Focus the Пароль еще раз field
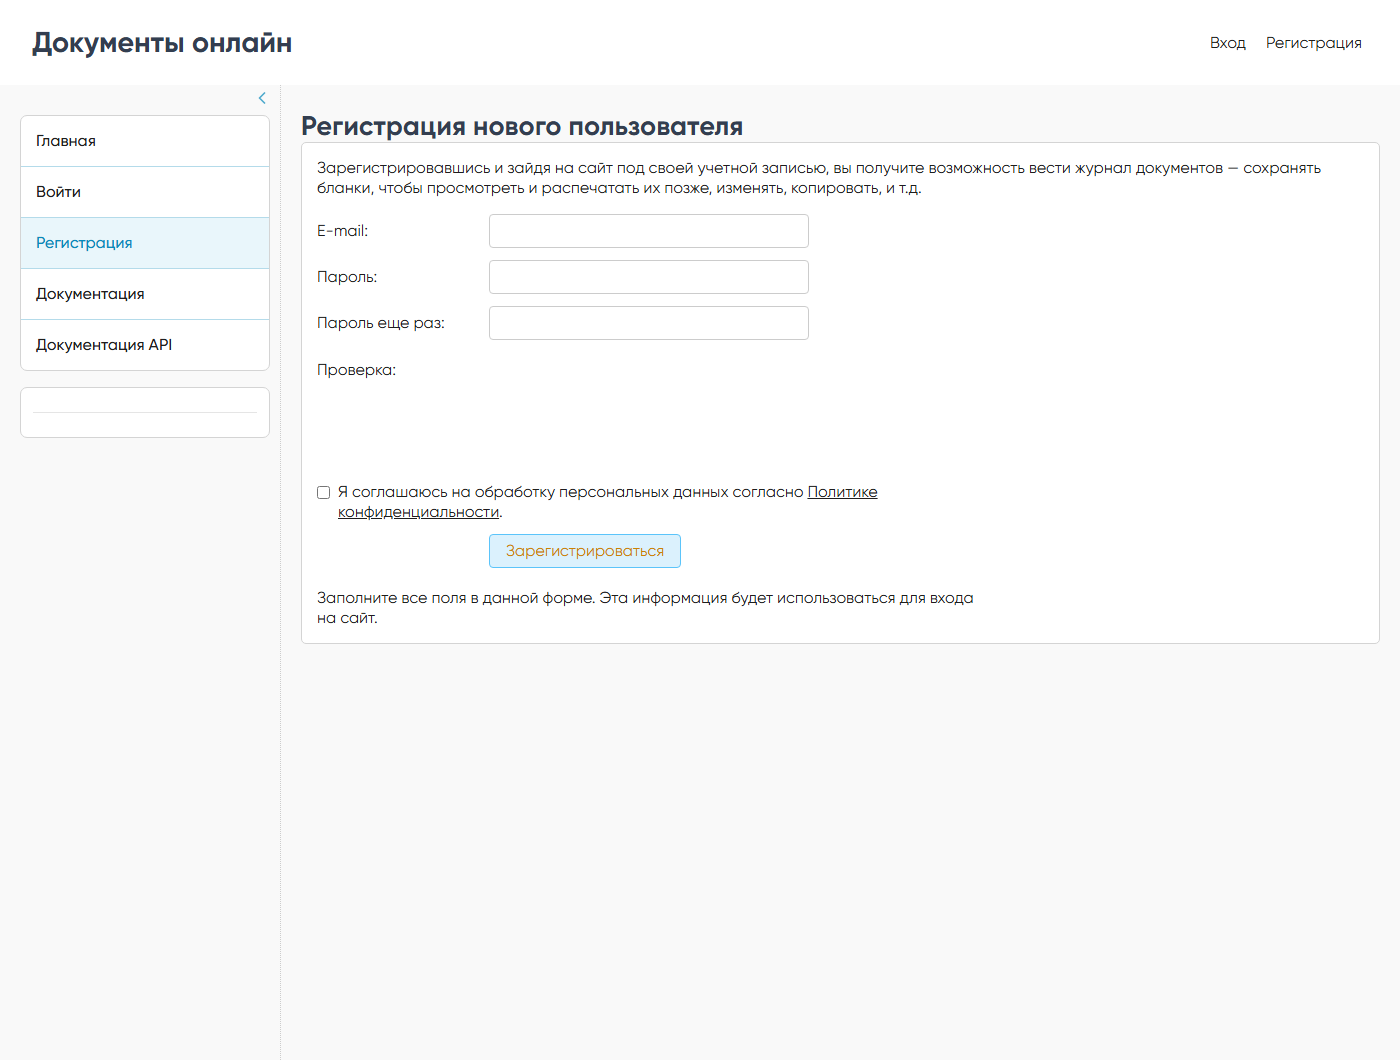The width and height of the screenshot is (1400, 1060). point(648,323)
